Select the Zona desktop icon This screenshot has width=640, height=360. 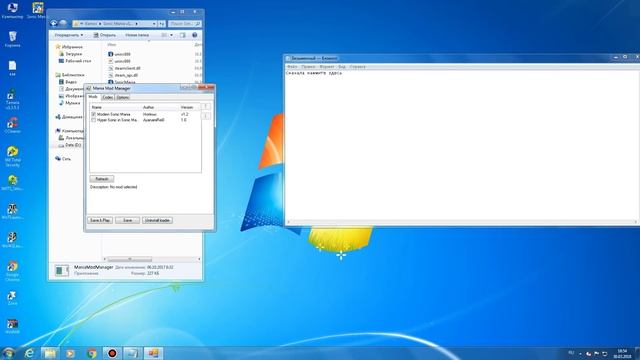click(13, 298)
